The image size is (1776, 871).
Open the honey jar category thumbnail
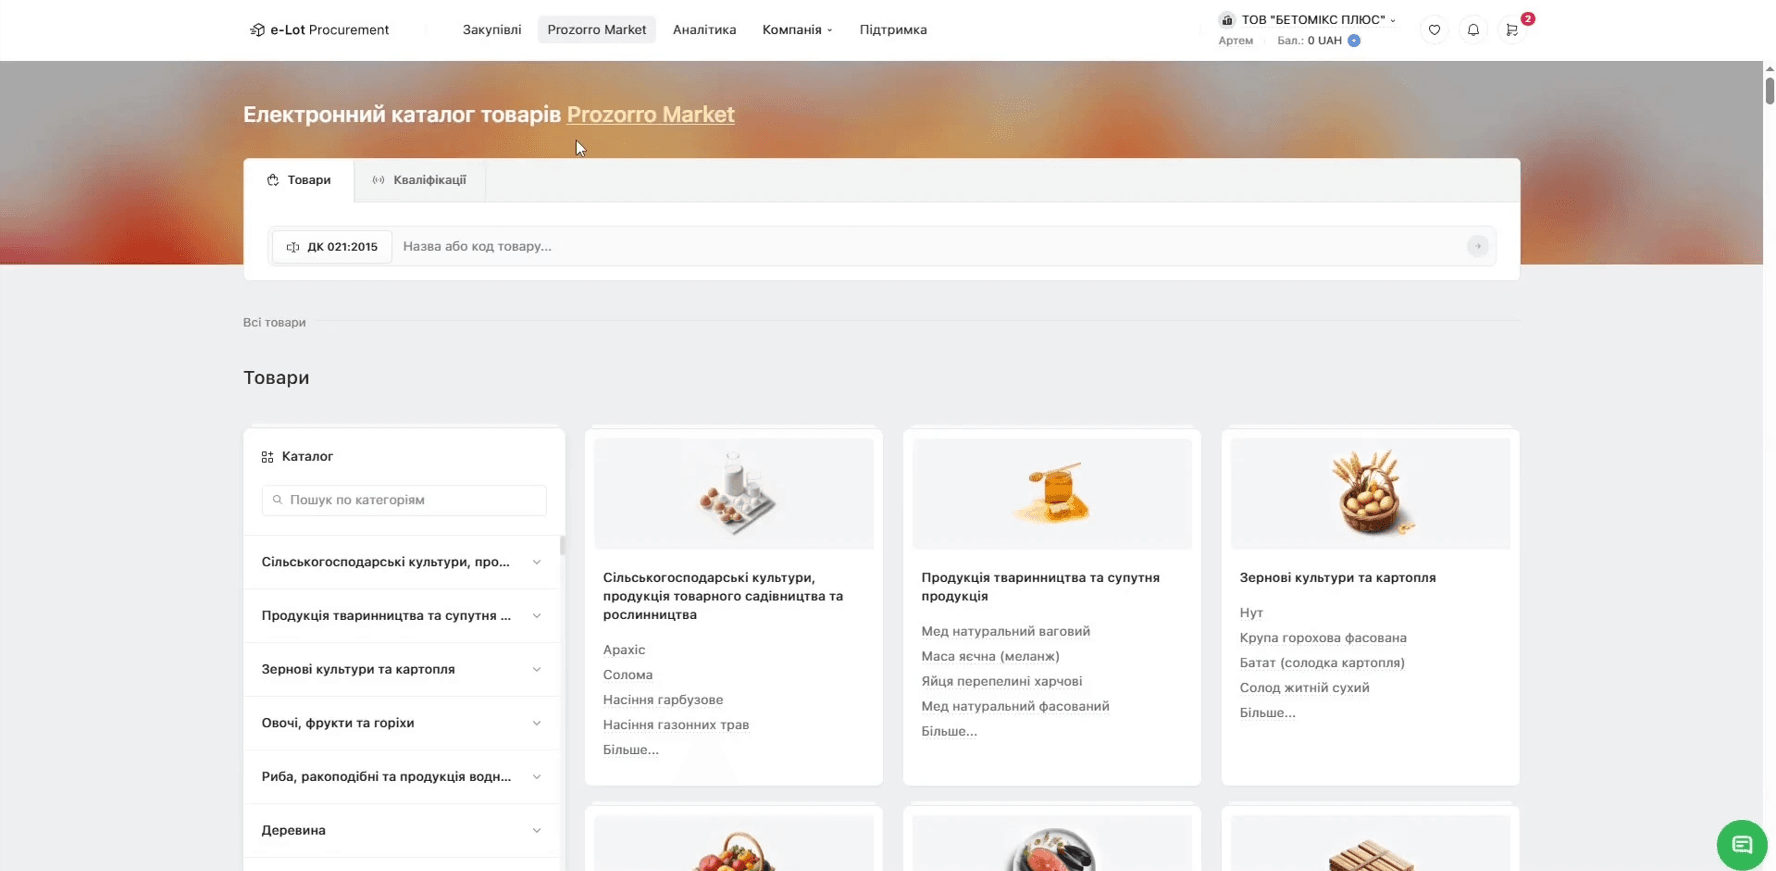coord(1052,494)
